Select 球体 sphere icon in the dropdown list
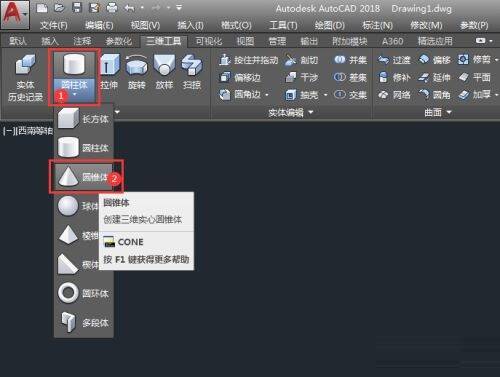 [68, 206]
